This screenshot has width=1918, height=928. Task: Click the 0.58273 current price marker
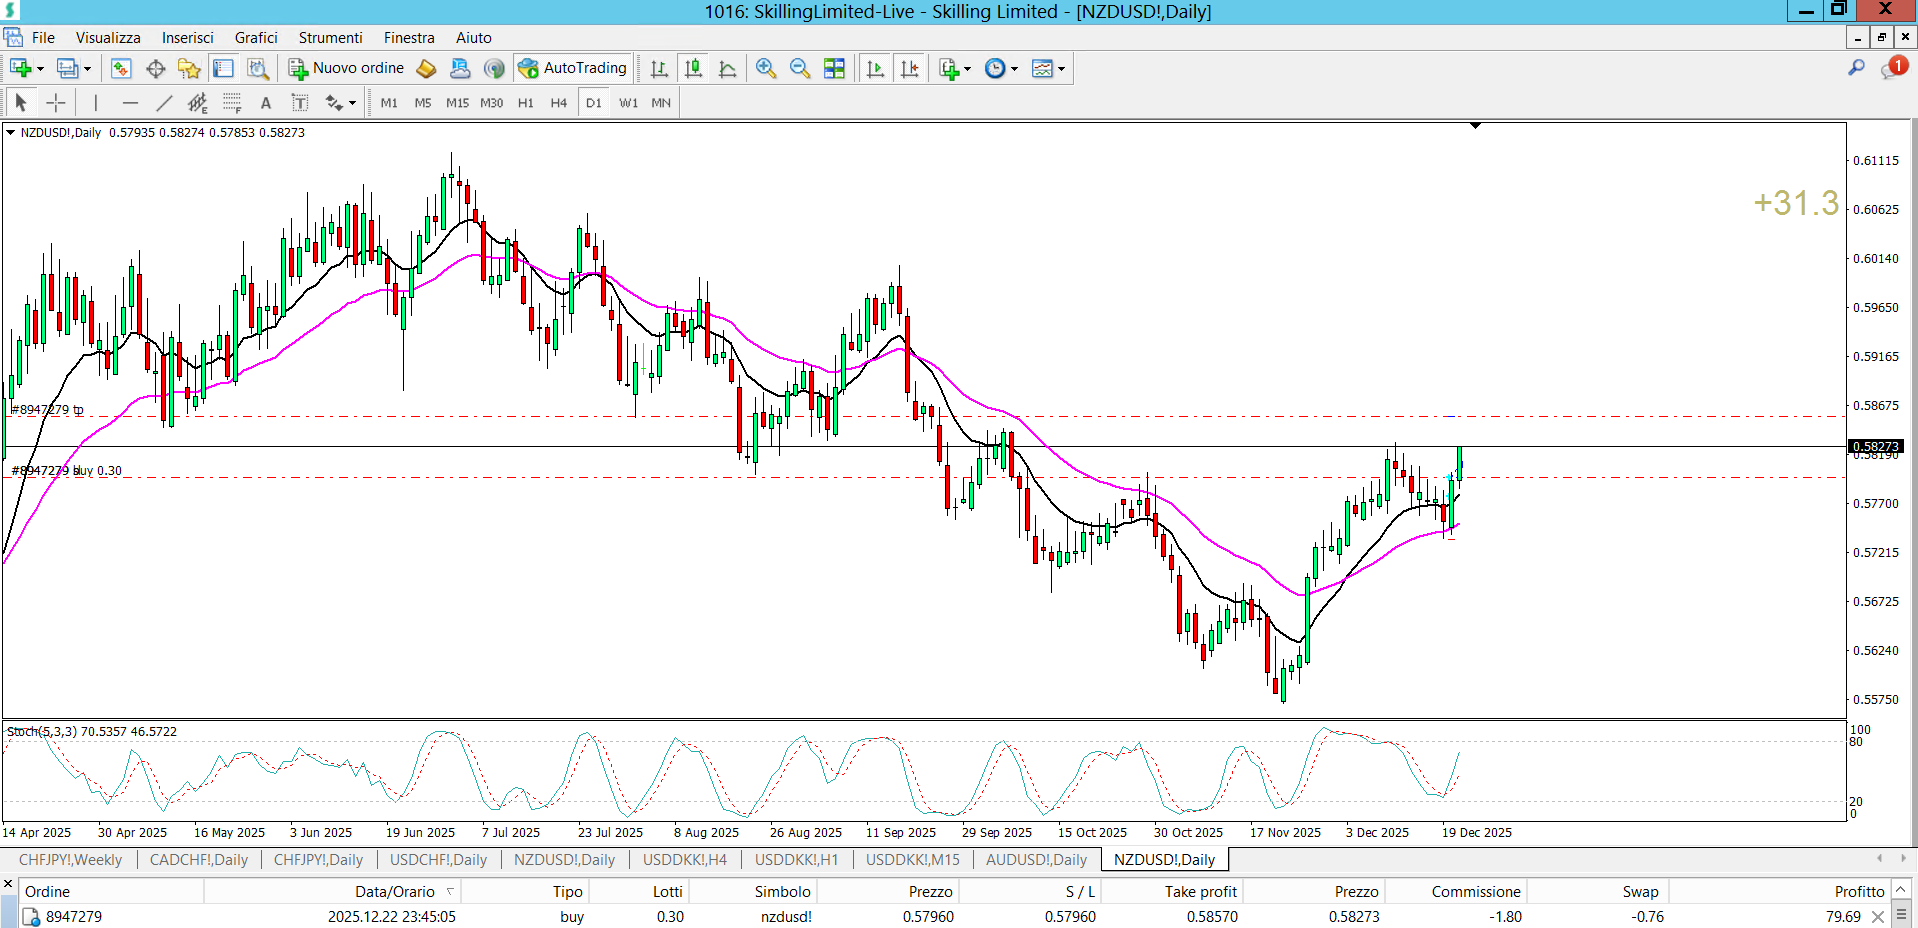pos(1875,447)
